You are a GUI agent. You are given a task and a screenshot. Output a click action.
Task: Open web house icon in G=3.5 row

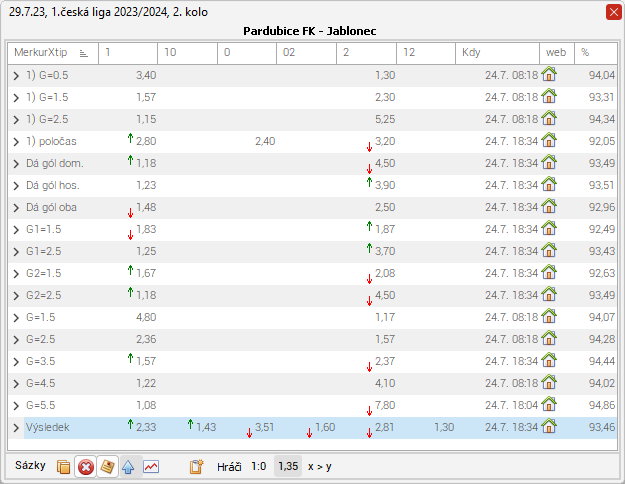[x=549, y=360]
